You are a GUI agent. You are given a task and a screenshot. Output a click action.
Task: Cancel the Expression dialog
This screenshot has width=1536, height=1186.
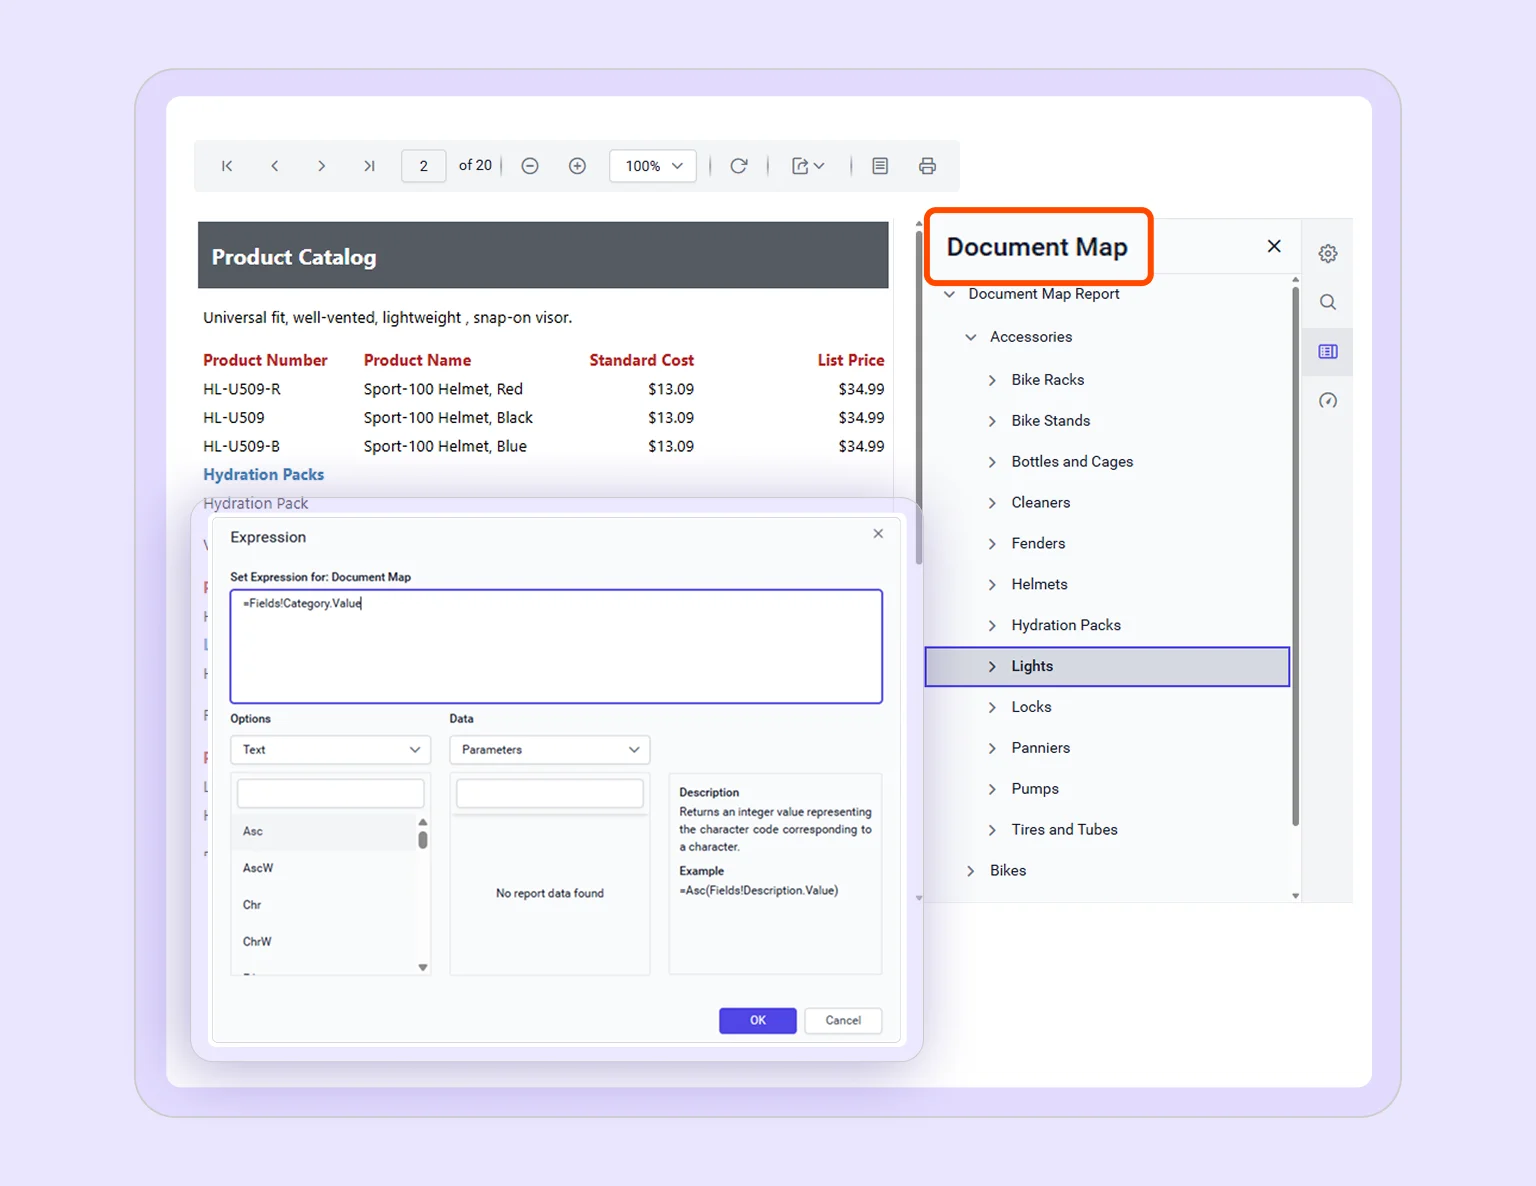[x=842, y=1020]
